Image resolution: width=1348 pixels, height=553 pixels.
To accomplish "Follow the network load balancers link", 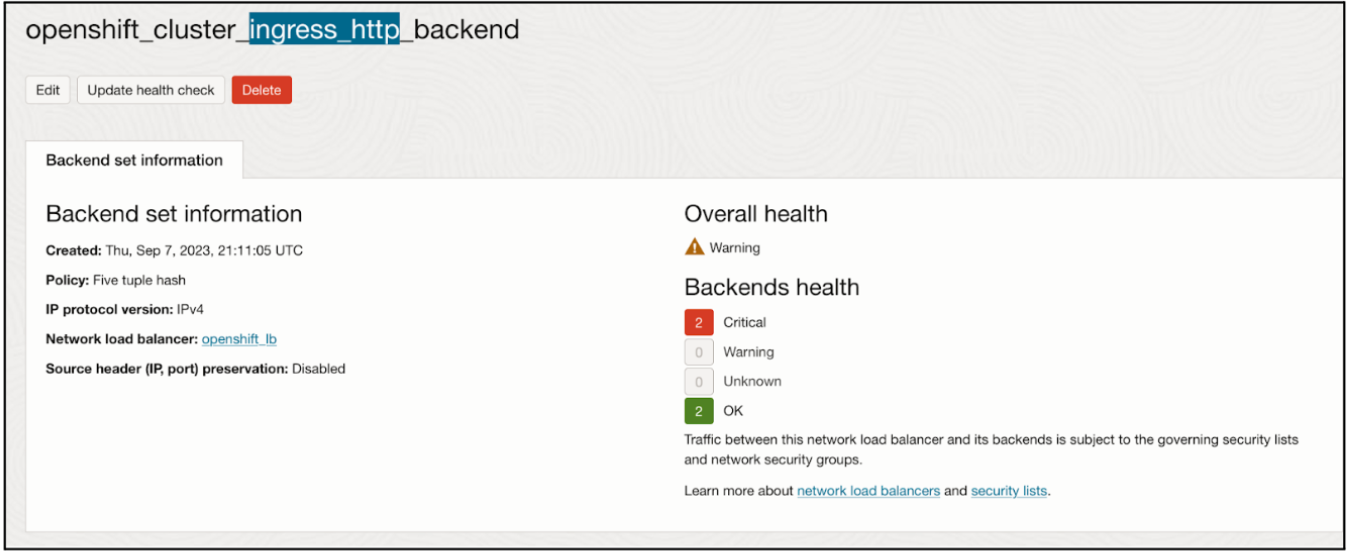I will tap(868, 491).
